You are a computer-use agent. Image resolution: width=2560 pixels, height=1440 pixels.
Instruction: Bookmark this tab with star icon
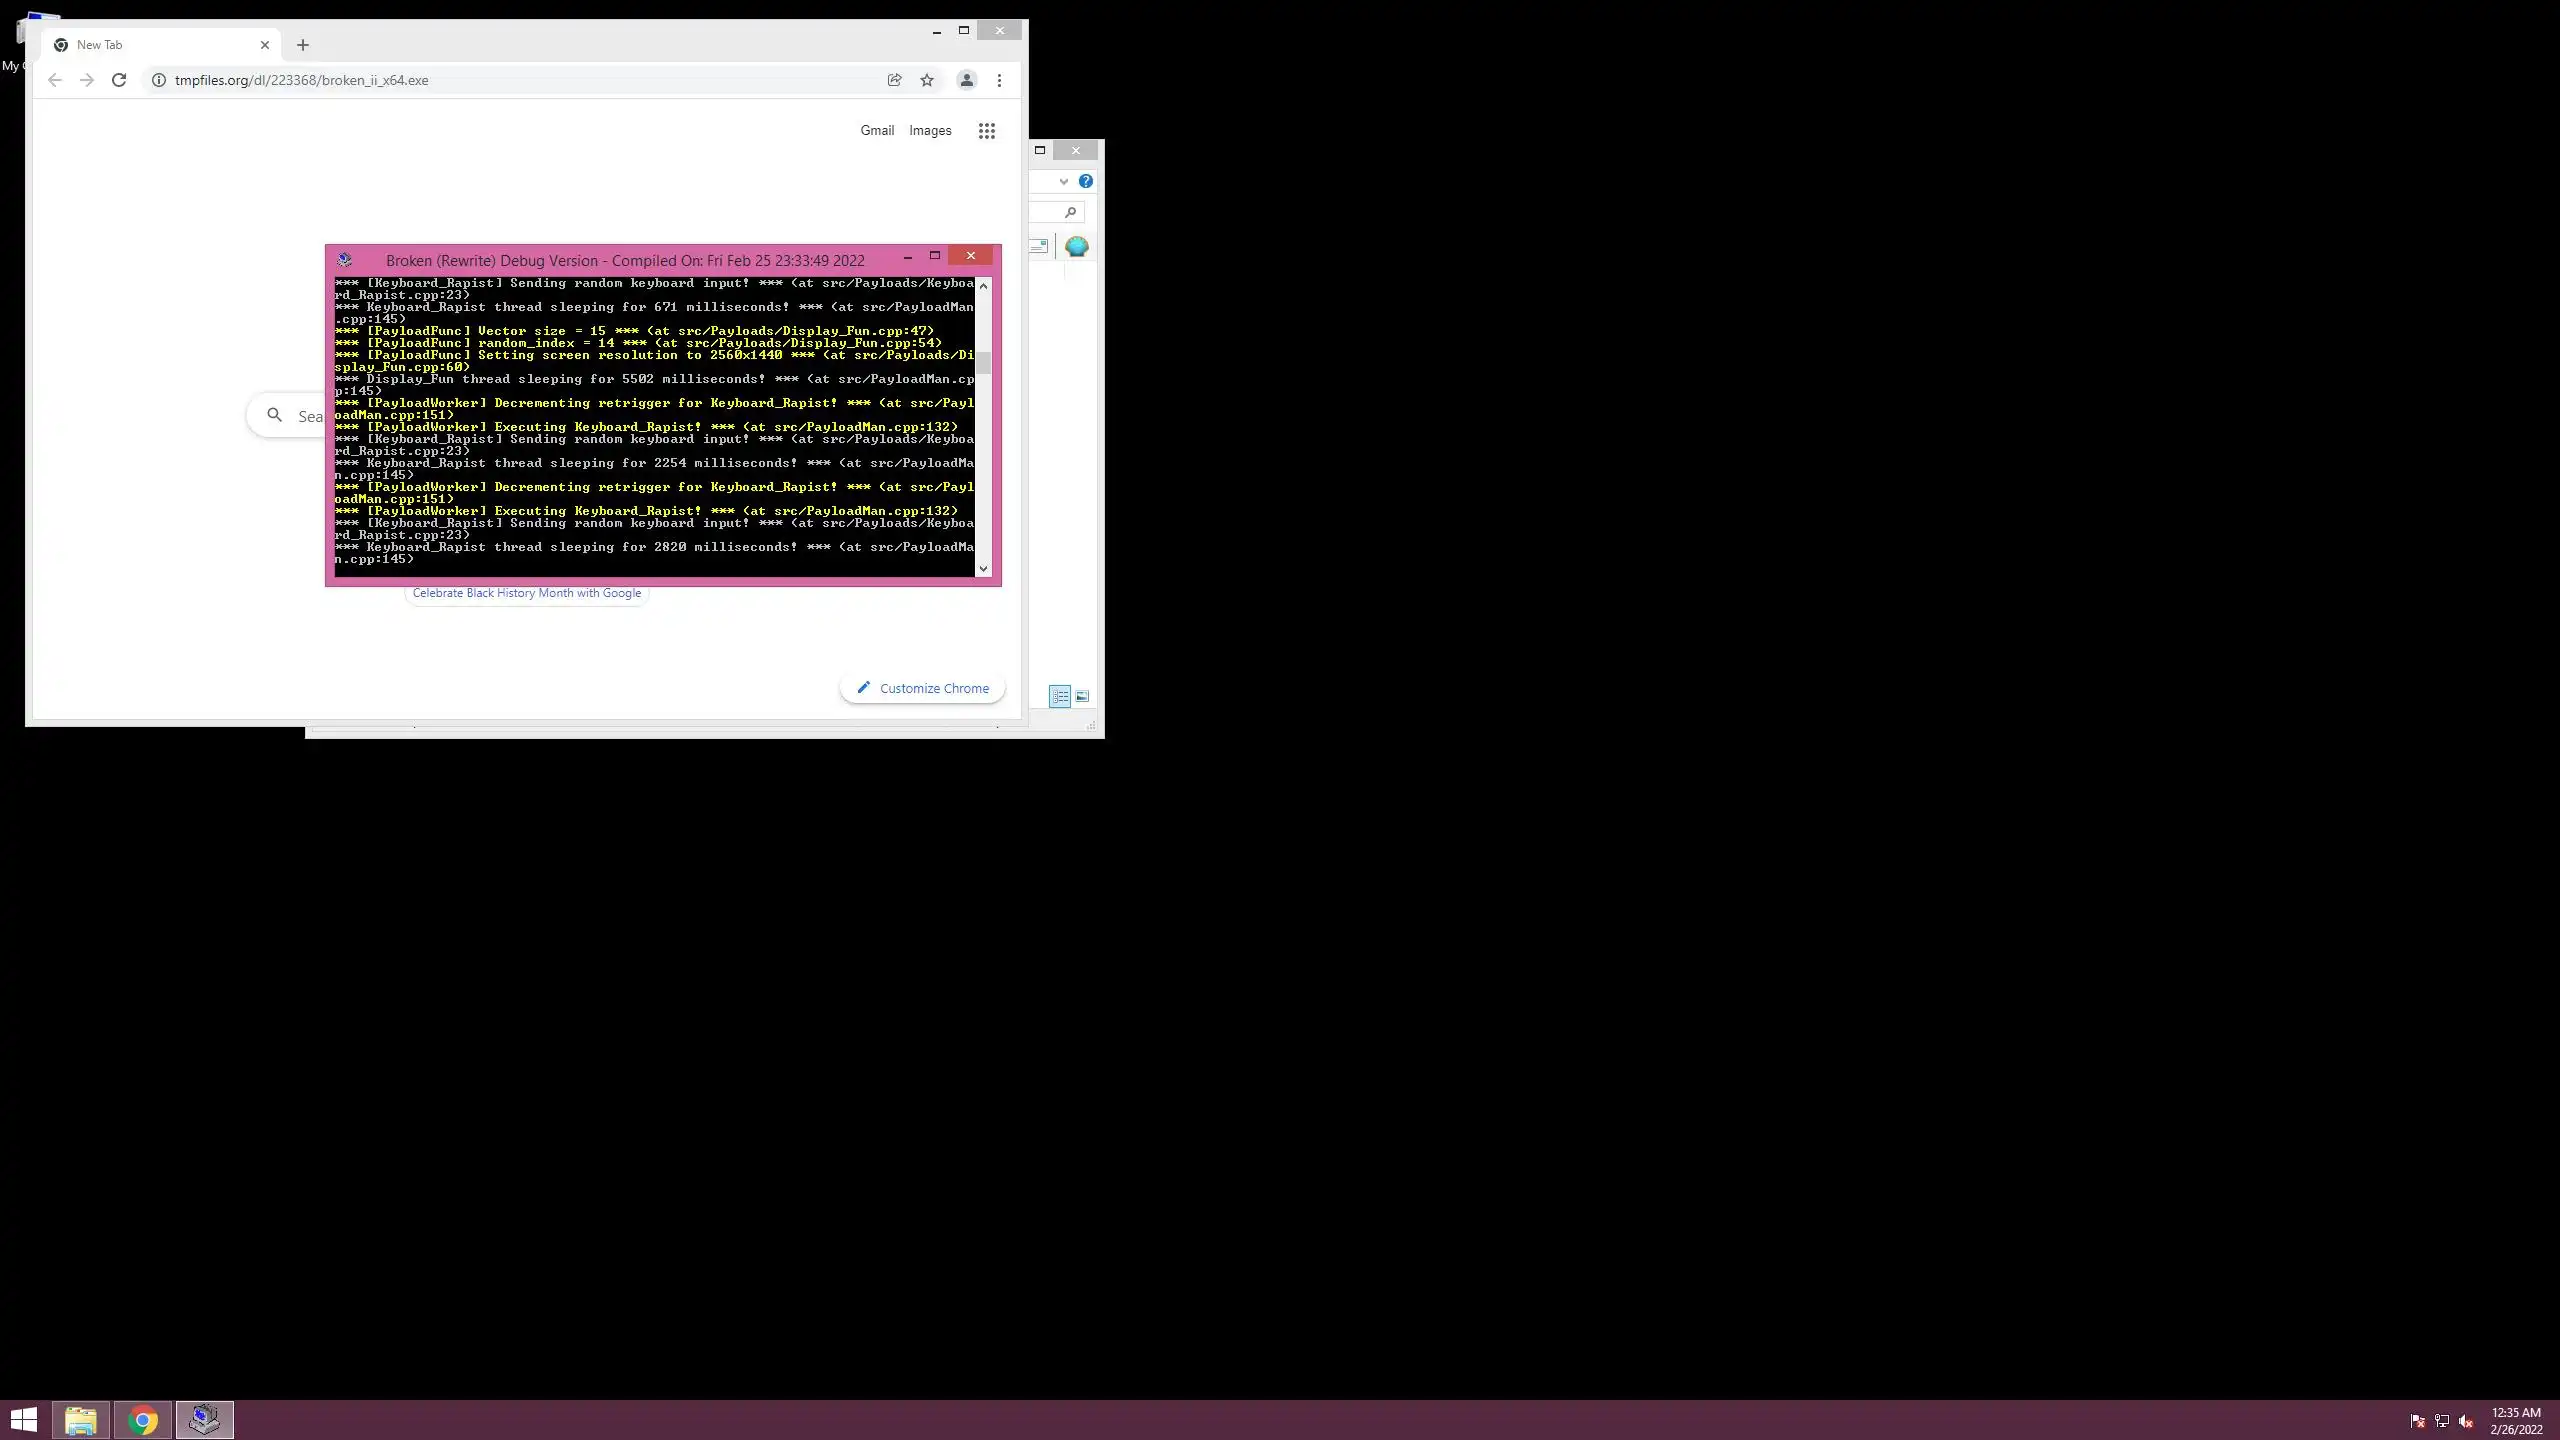(927, 80)
